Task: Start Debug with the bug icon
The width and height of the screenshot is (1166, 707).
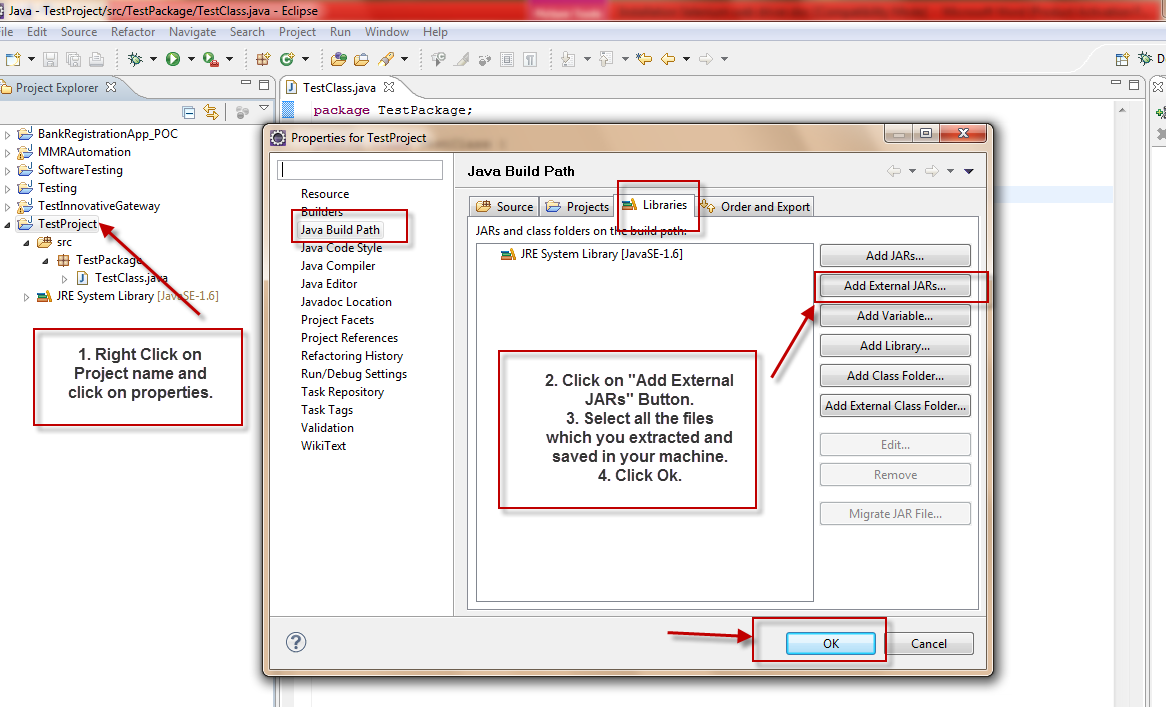Action: pyautogui.click(x=135, y=59)
